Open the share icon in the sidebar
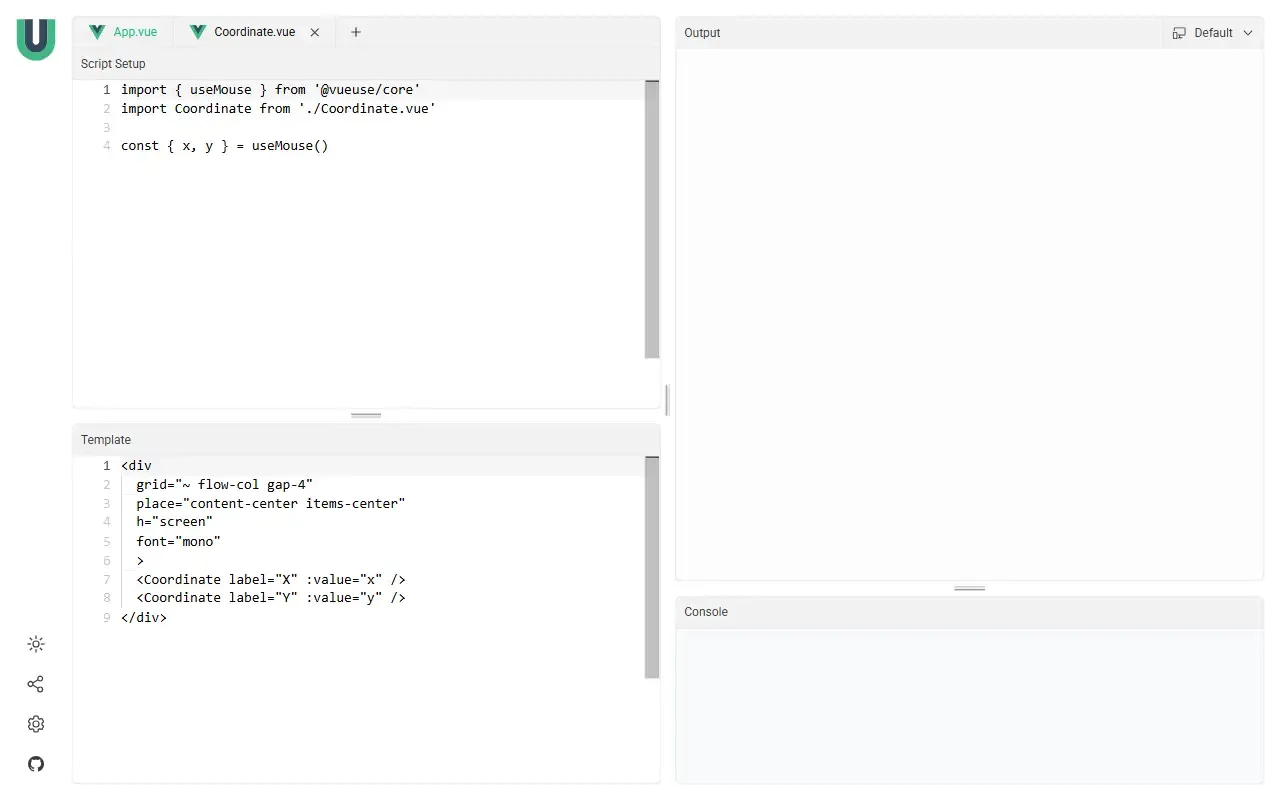1280x800 pixels. [36, 684]
